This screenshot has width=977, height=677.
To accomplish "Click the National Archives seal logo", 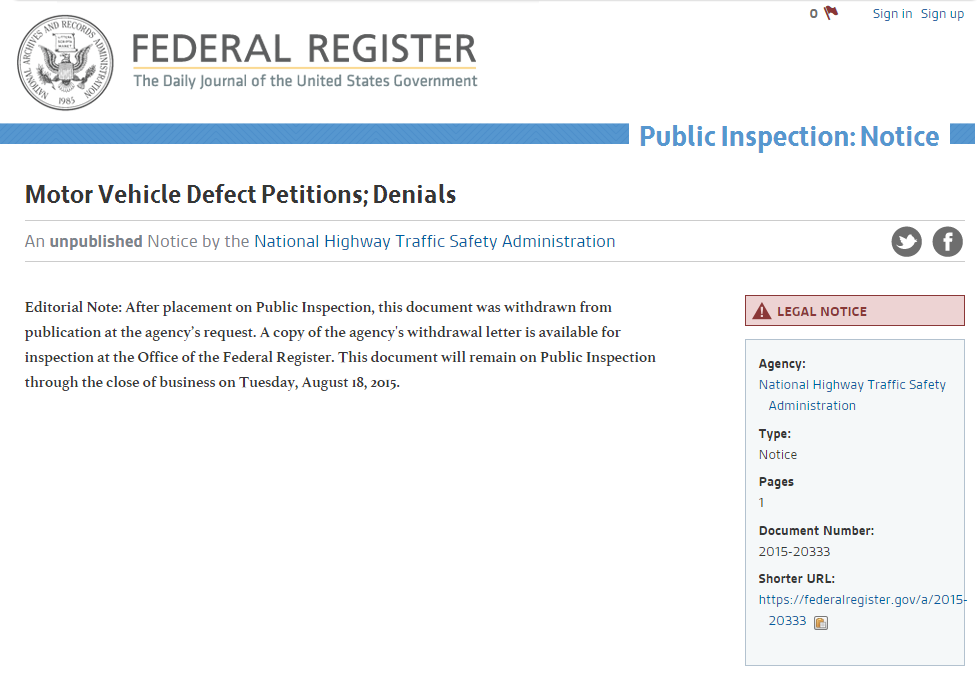I will pos(65,63).
